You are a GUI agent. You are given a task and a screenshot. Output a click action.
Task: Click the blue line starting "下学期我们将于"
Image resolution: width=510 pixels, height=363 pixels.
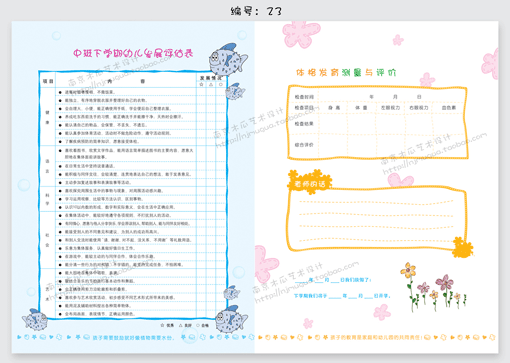pos(342,296)
